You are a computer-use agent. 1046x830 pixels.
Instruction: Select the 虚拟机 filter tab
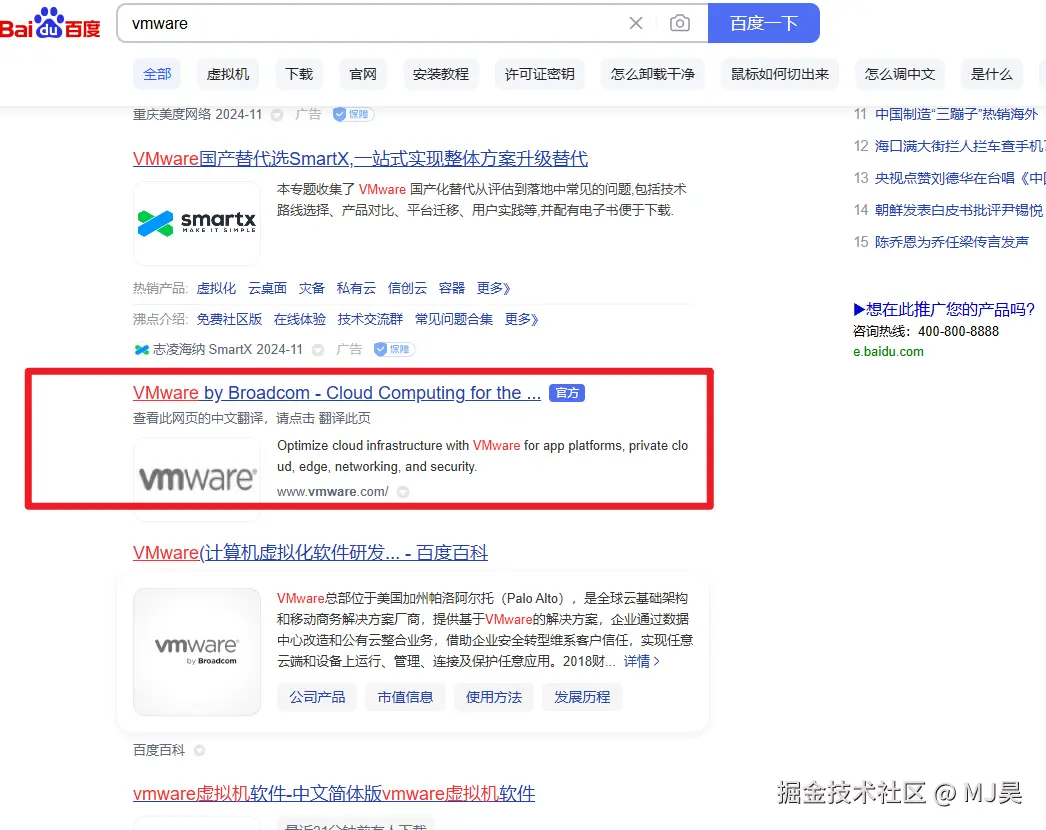pyautogui.click(x=227, y=74)
